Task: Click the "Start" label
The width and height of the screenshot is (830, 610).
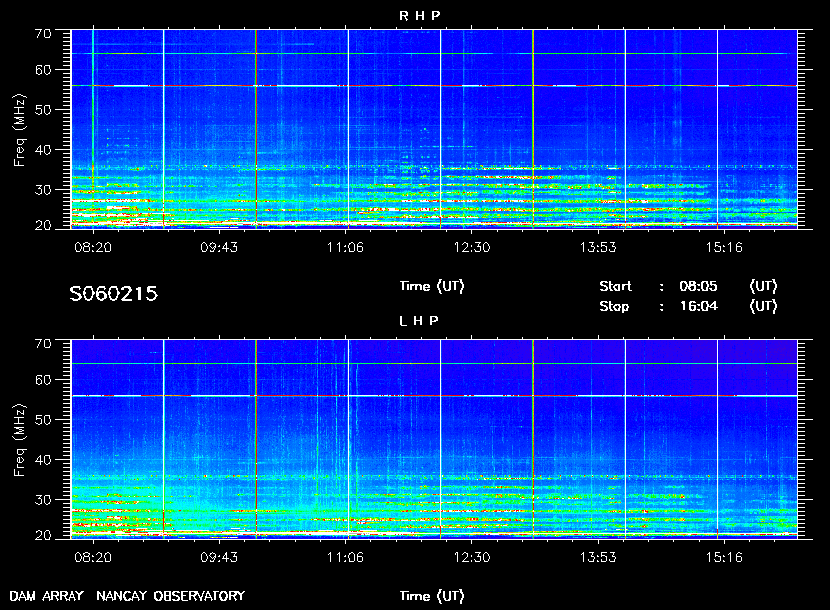Action: point(615,286)
